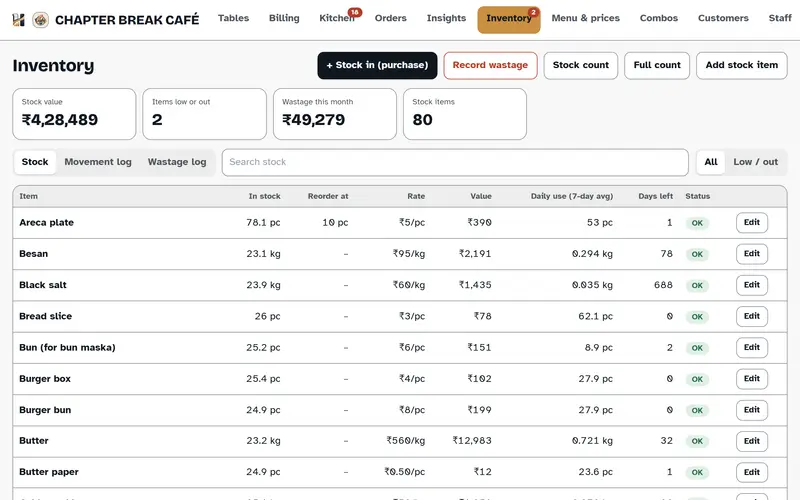Click the Record wastage button
This screenshot has width=800, height=500.
490,65
